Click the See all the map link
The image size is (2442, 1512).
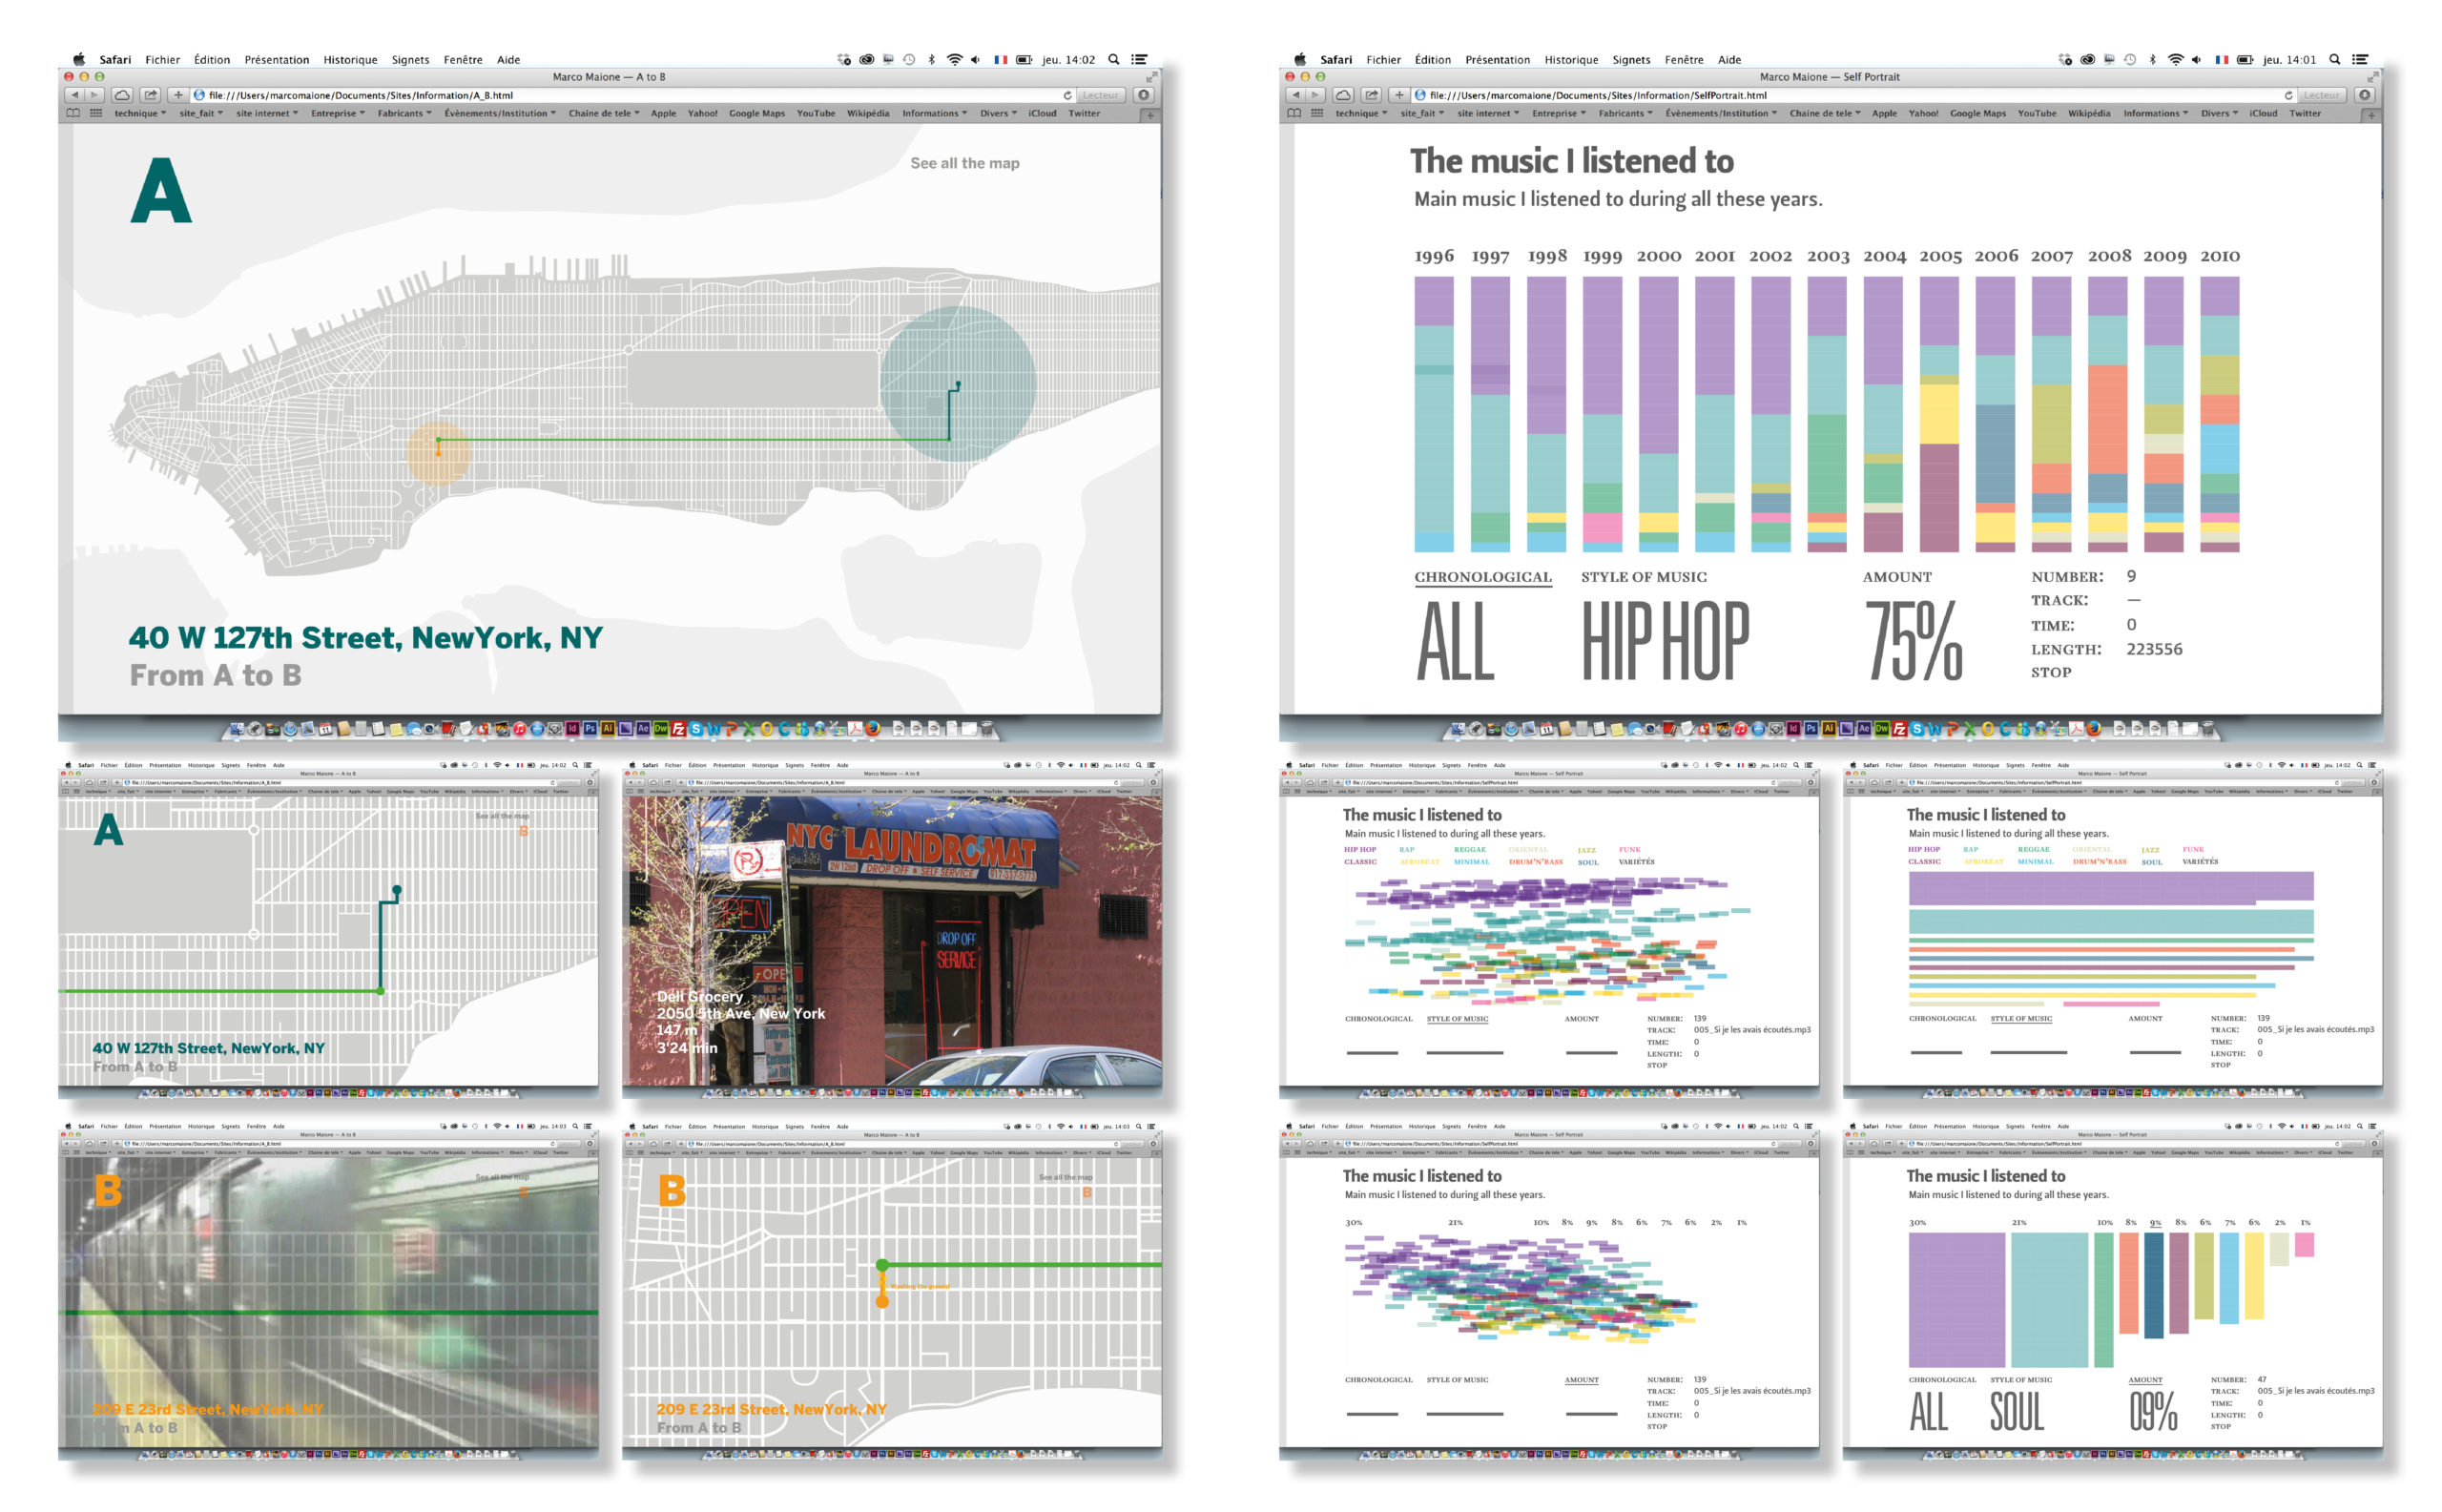pos(964,163)
